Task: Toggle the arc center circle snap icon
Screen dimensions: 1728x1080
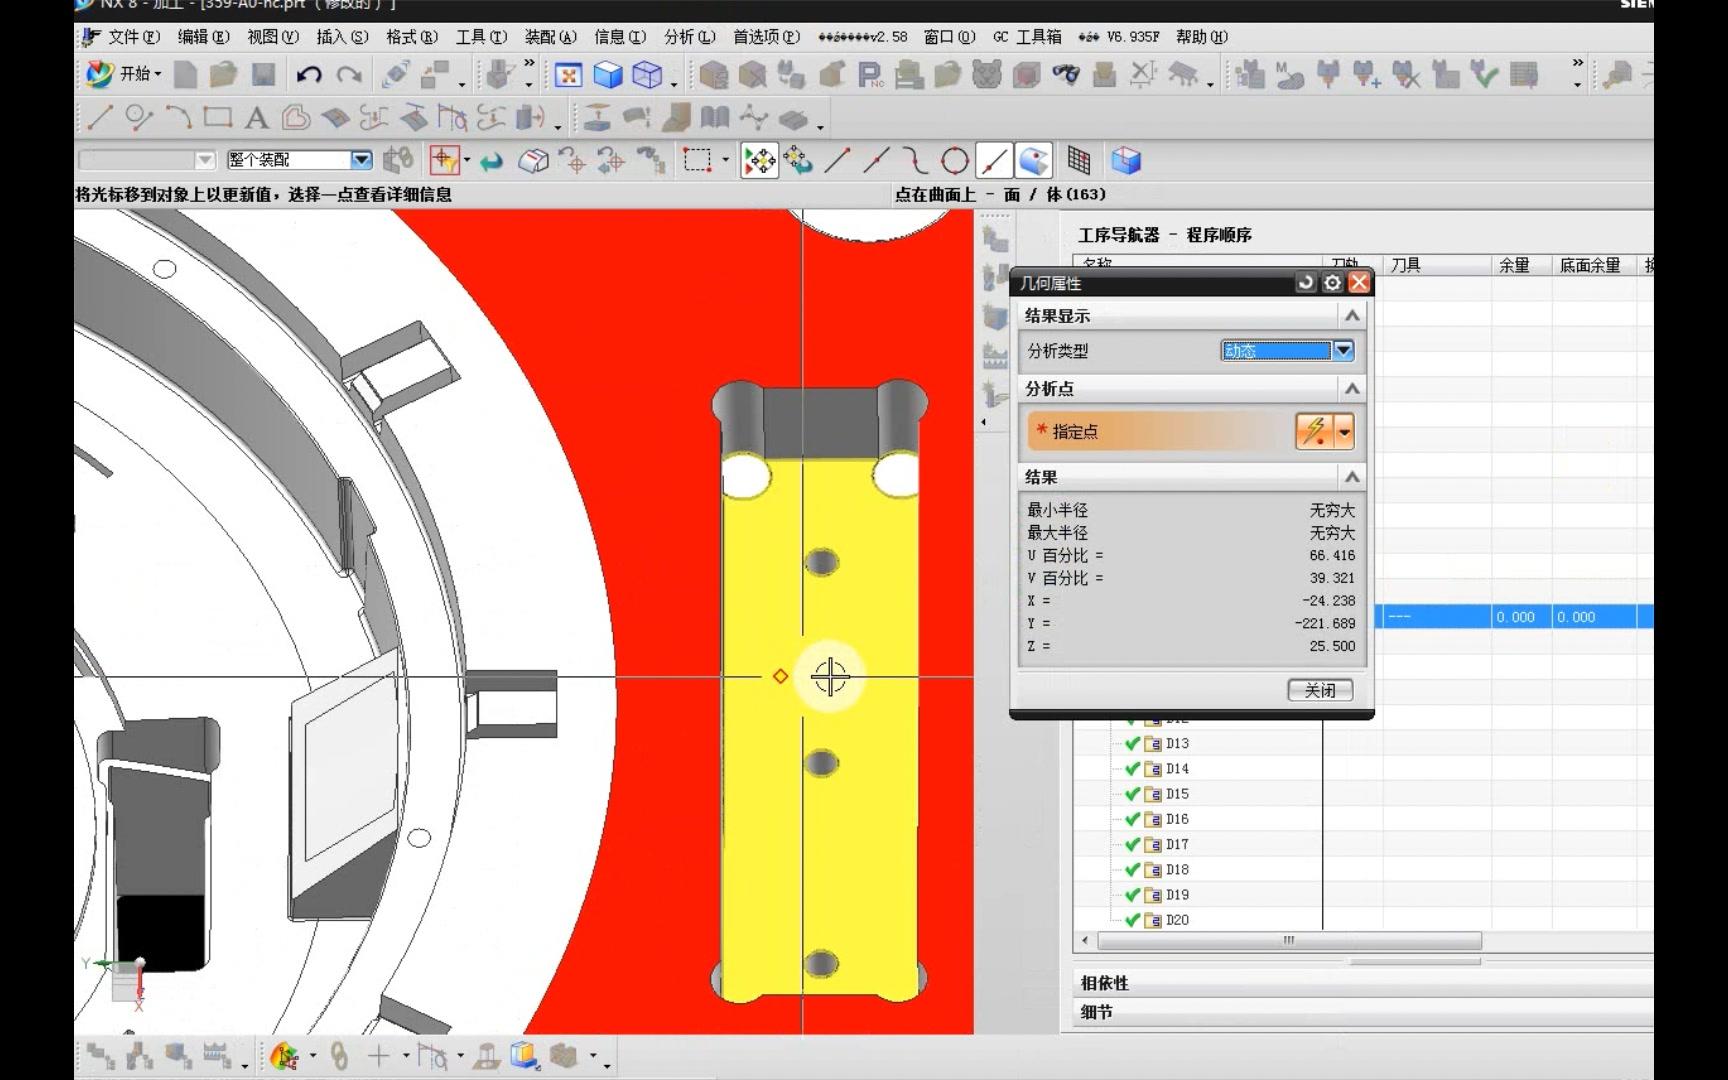Action: (x=955, y=161)
